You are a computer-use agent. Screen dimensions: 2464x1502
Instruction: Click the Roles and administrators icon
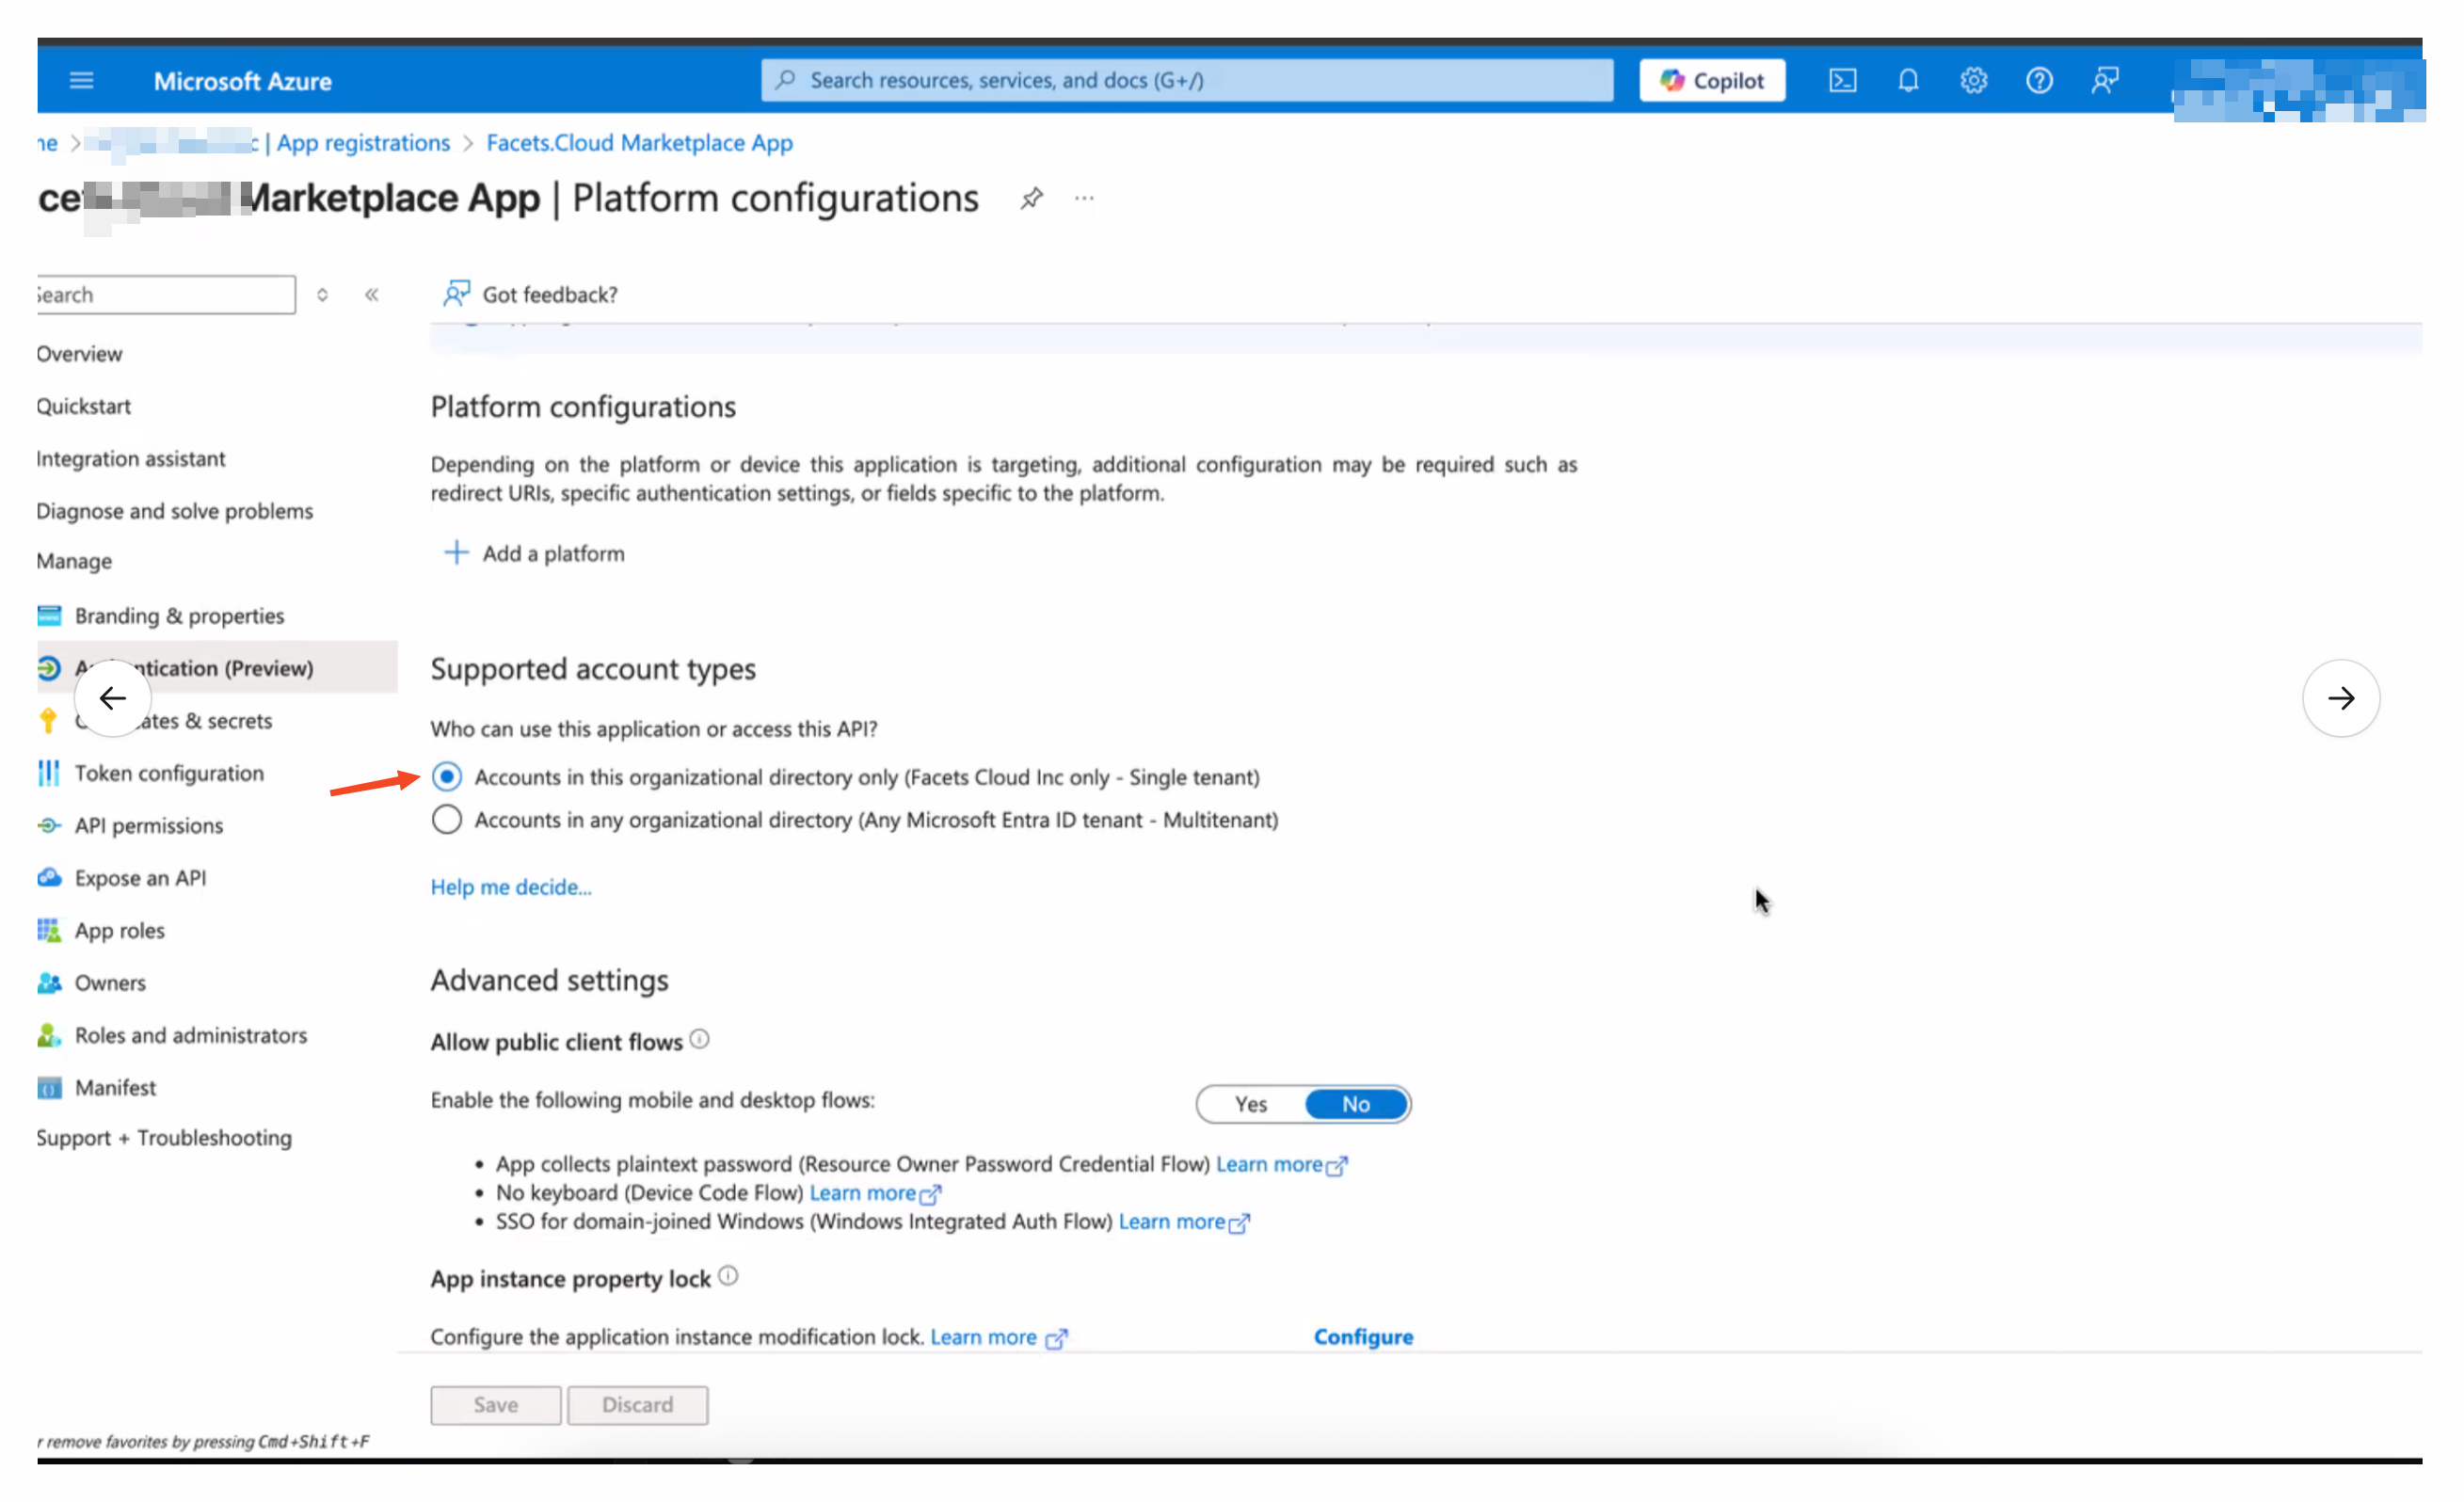pos(49,1035)
